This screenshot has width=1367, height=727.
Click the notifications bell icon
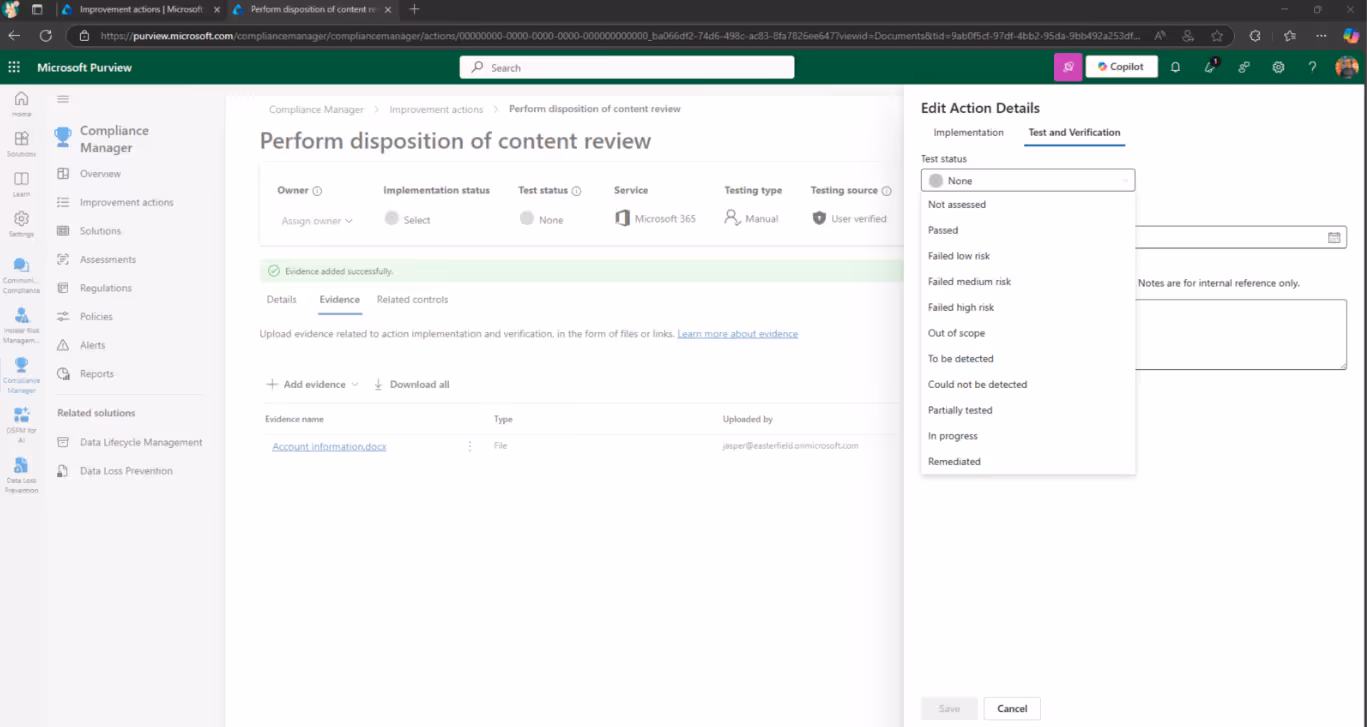click(x=1176, y=67)
